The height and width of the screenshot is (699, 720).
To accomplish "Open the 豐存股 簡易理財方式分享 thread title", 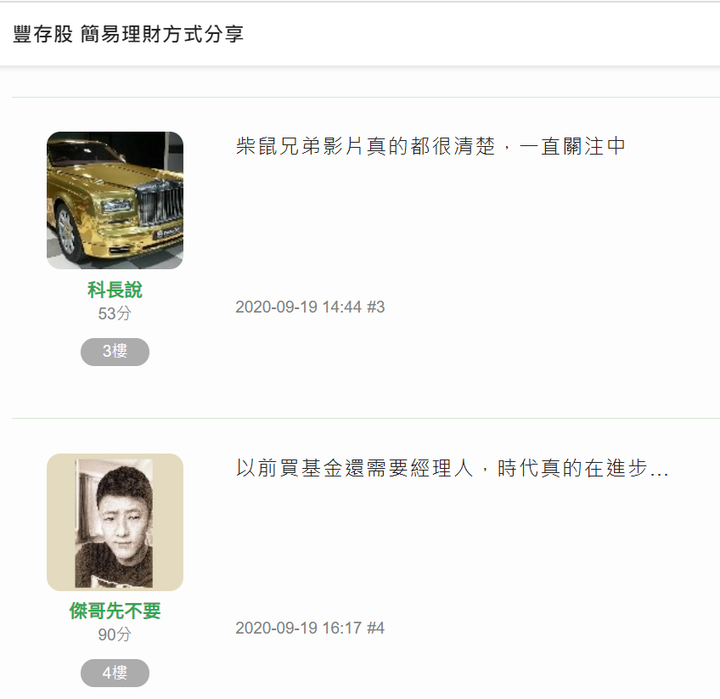I will tap(128, 34).
